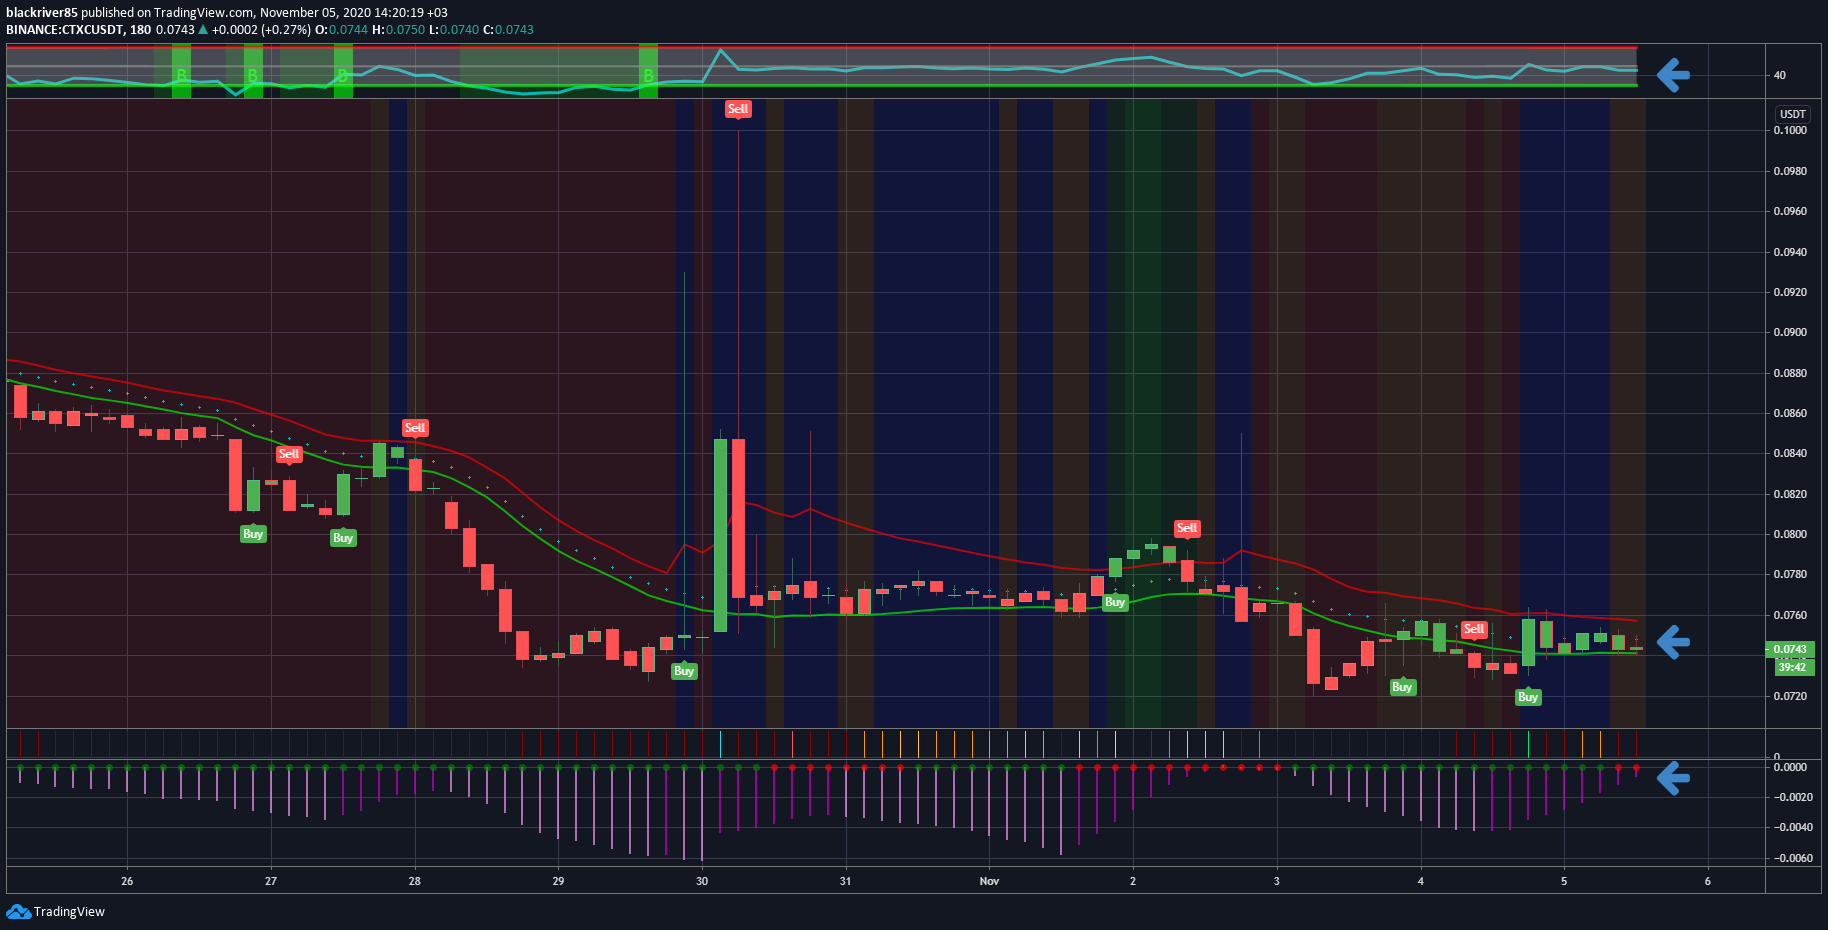Click the Buy label just before date 30
This screenshot has width=1828, height=930.
[x=684, y=671]
